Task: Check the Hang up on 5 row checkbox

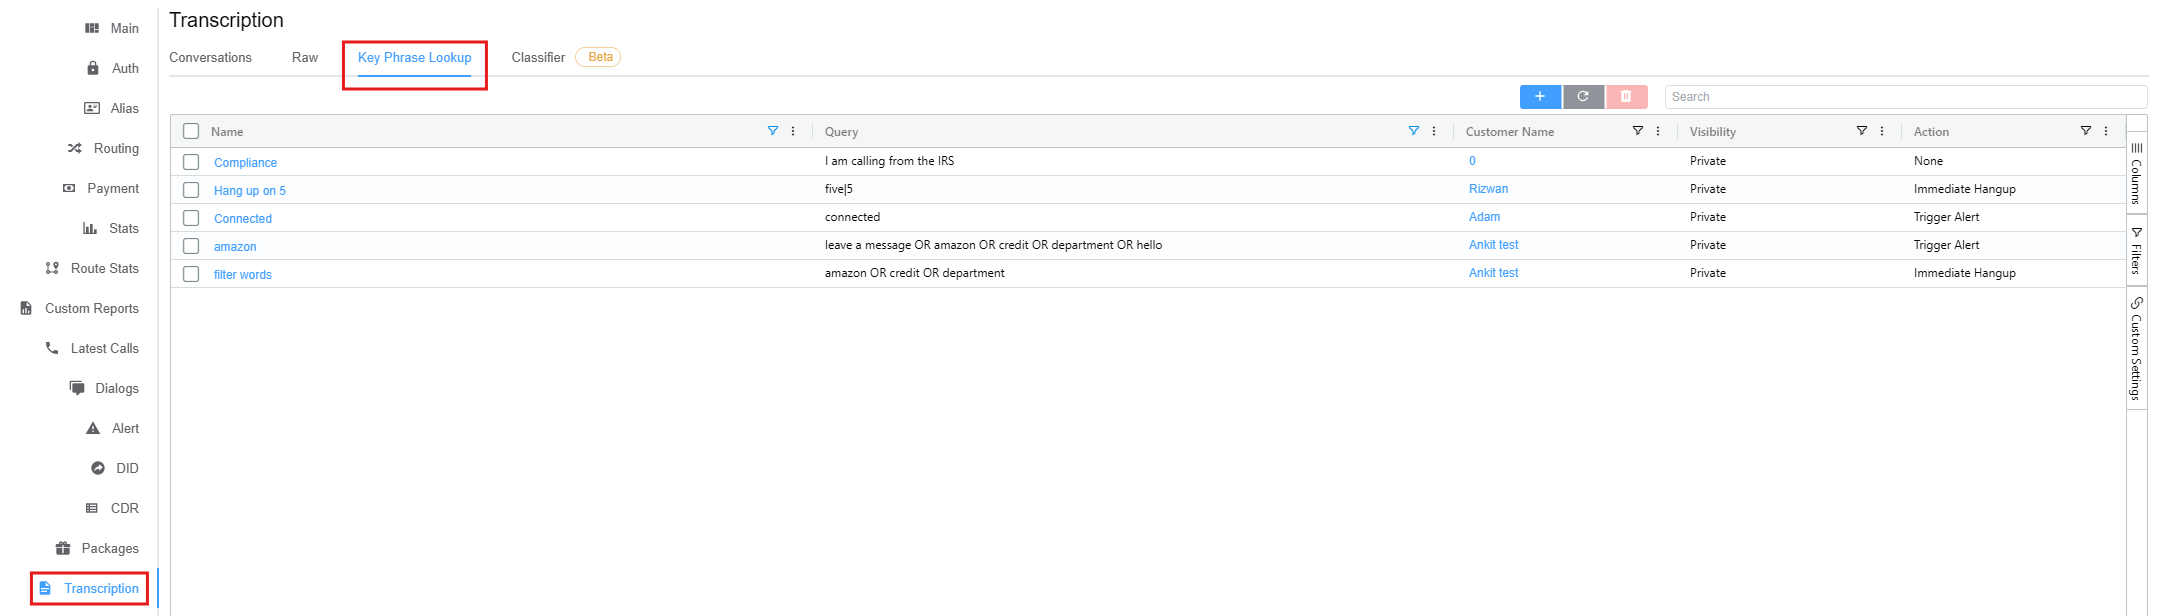Action: [191, 190]
